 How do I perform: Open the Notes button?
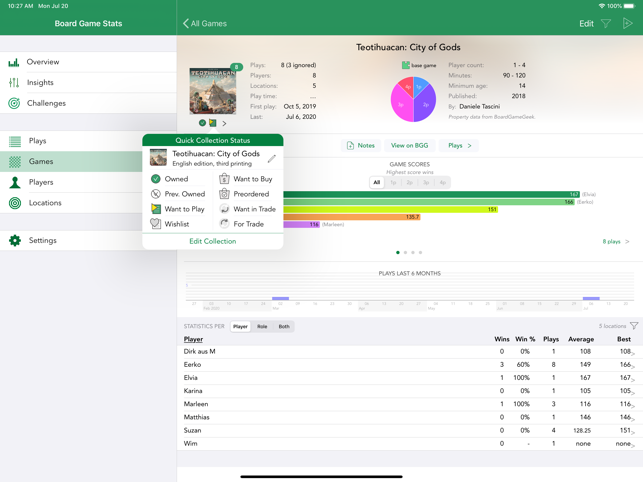(361, 146)
